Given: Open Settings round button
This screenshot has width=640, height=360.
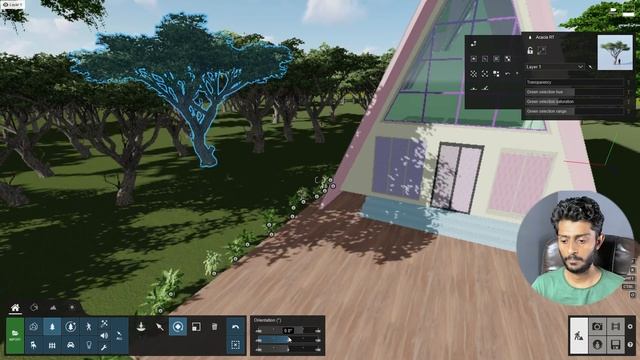Looking at the screenshot, I should click(x=630, y=327).
